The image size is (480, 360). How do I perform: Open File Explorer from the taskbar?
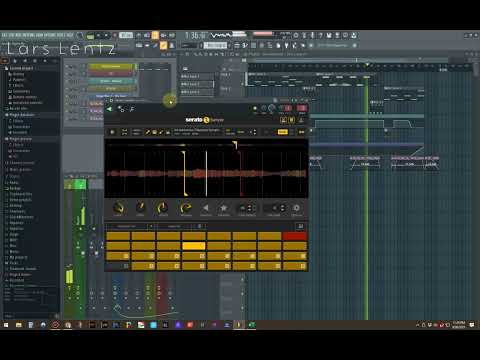[x=19, y=325]
